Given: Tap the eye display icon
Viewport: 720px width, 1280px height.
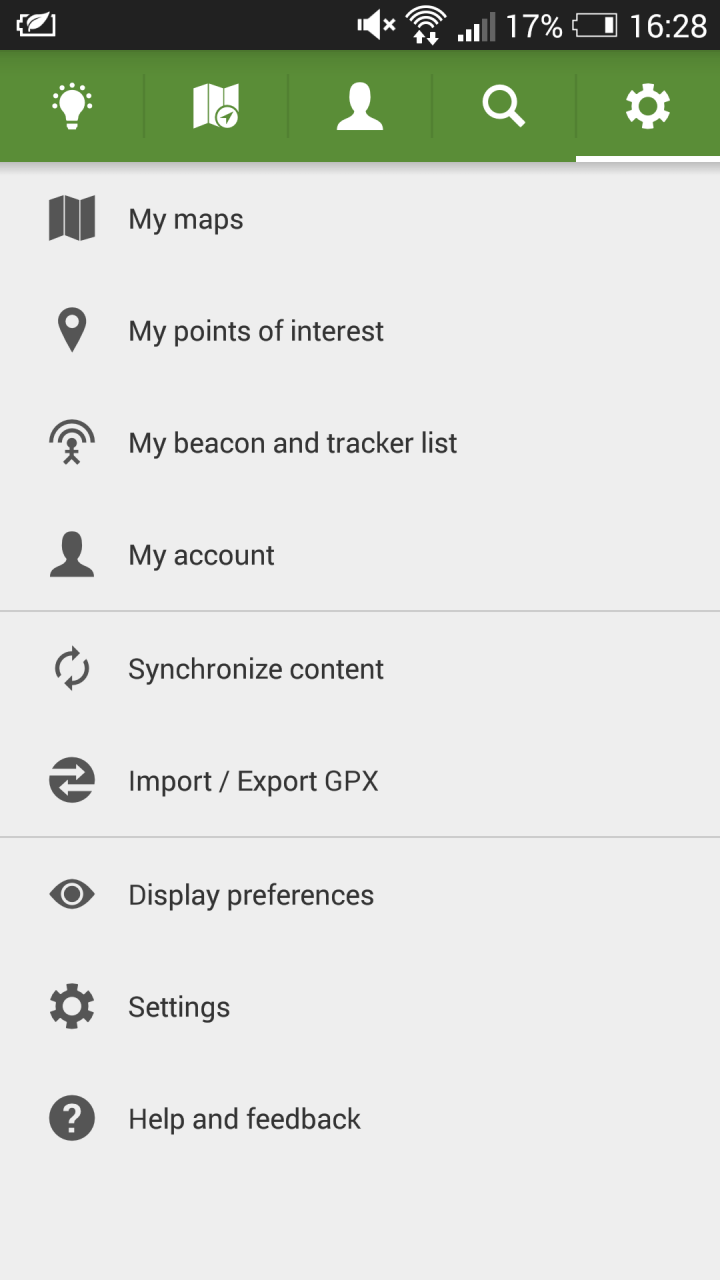Looking at the screenshot, I should (72, 895).
